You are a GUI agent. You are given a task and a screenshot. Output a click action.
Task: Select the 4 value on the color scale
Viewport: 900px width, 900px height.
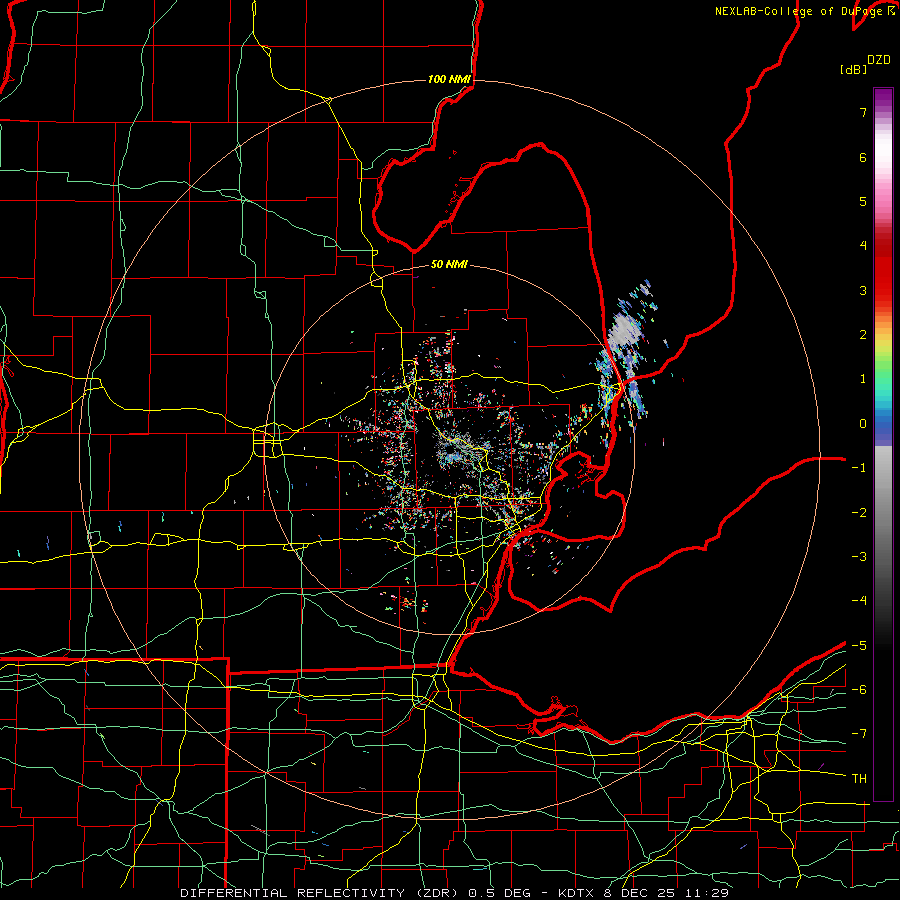(x=863, y=246)
